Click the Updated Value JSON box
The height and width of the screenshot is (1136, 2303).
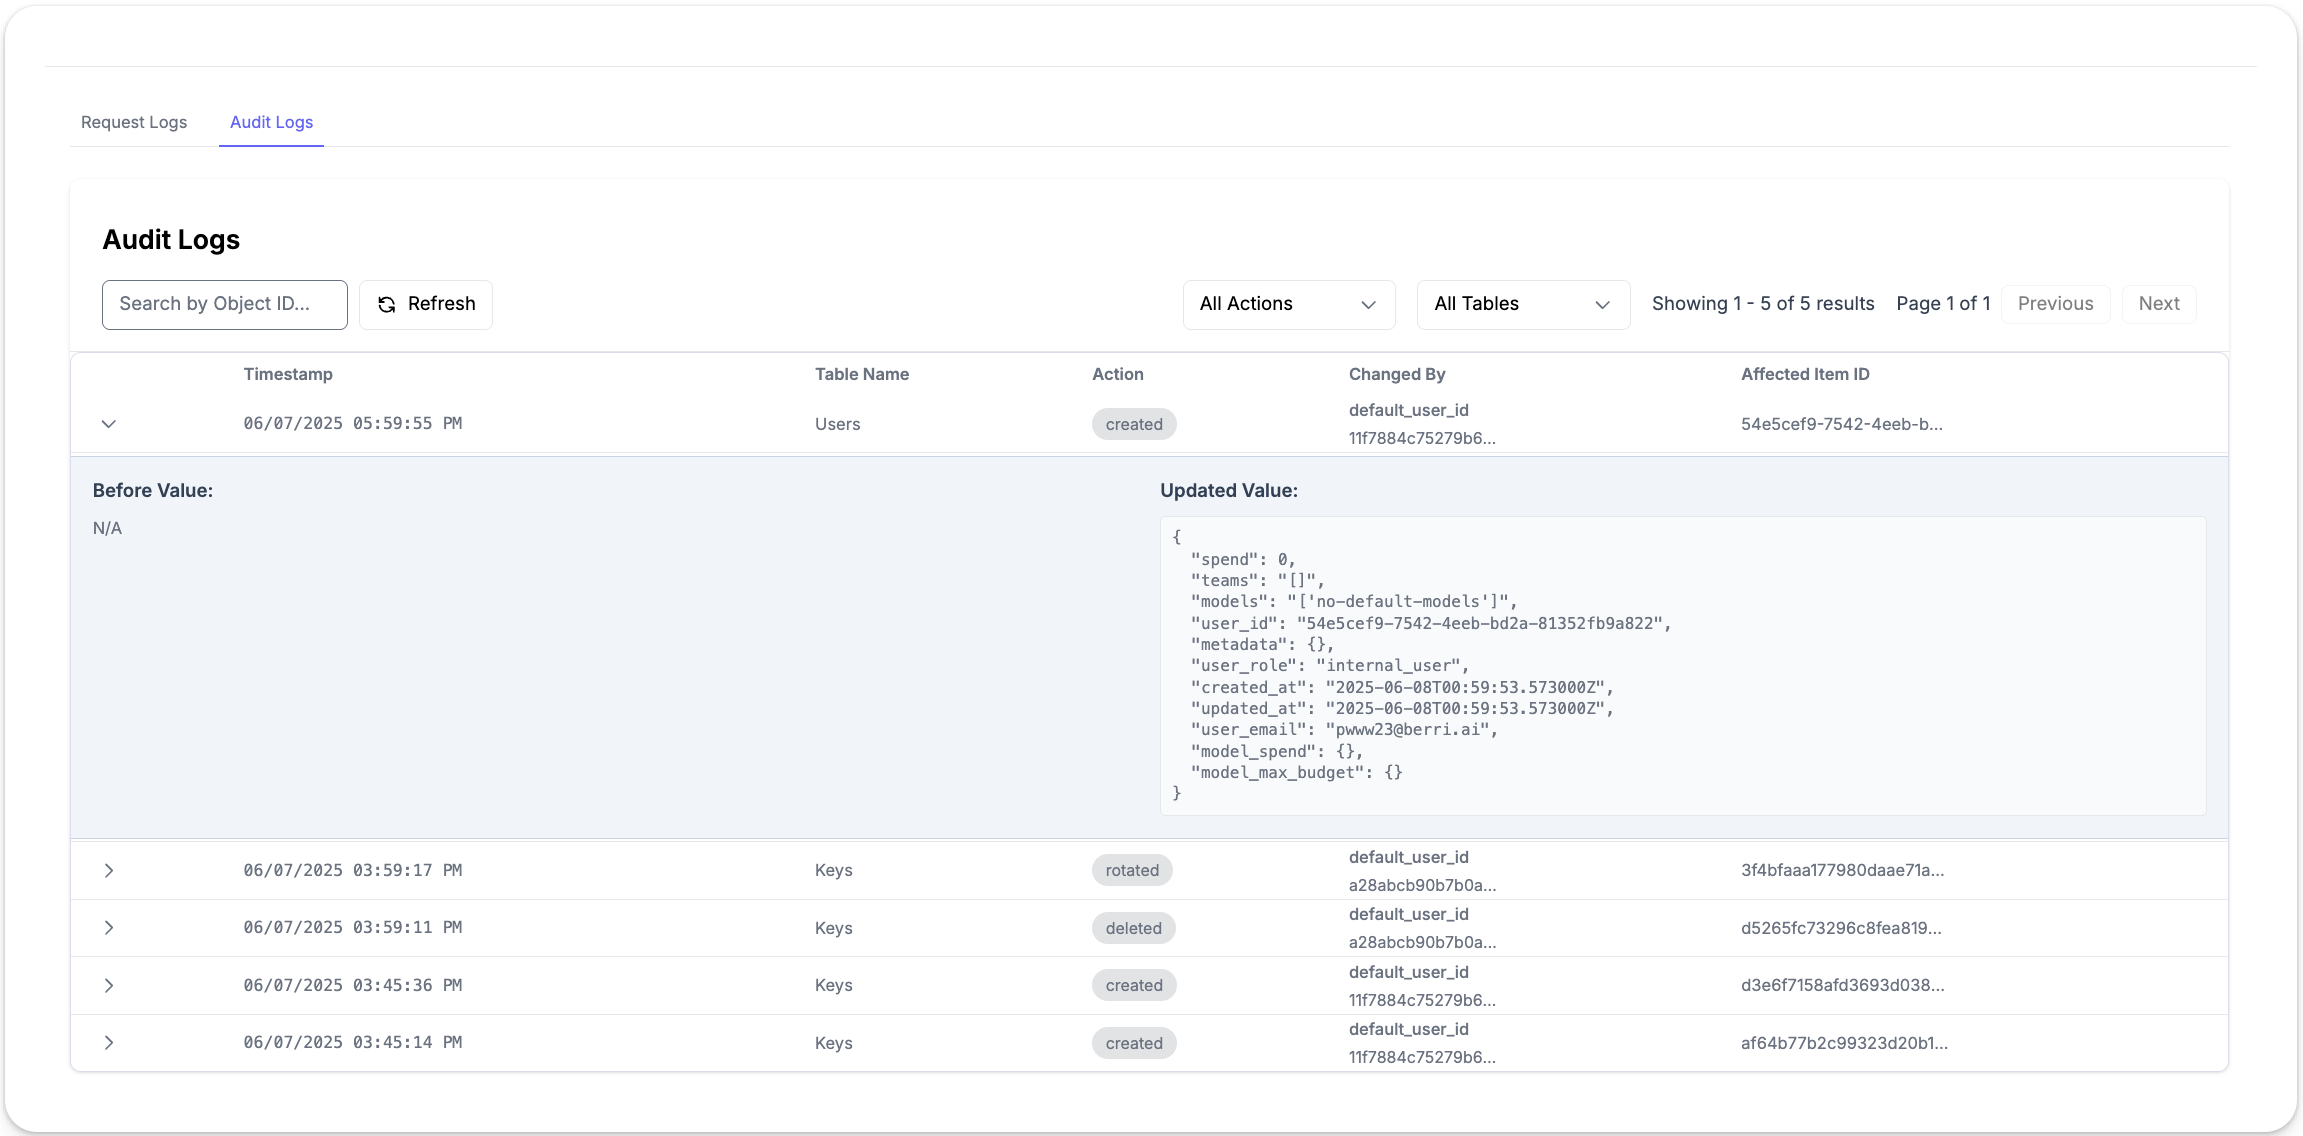coord(1682,665)
